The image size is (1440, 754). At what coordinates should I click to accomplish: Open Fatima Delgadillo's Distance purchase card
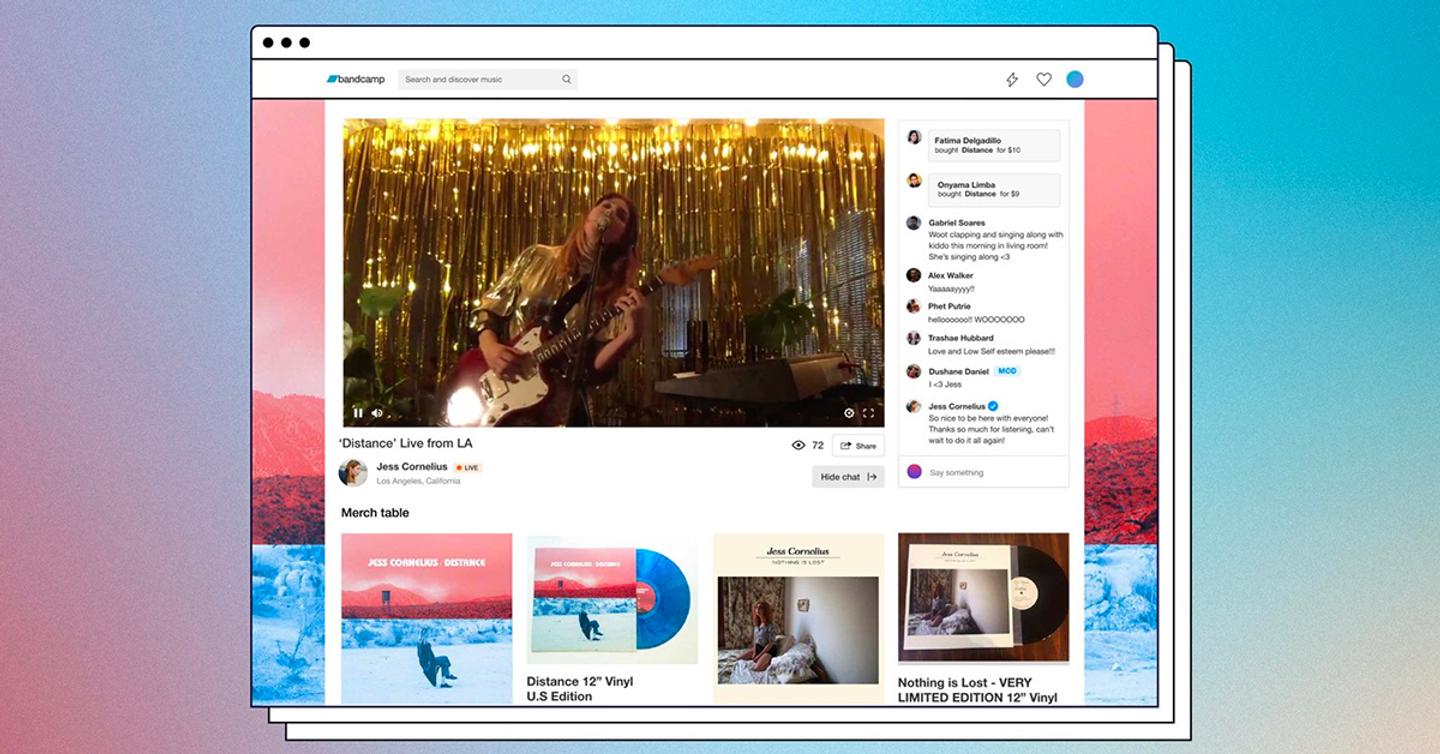(x=994, y=145)
